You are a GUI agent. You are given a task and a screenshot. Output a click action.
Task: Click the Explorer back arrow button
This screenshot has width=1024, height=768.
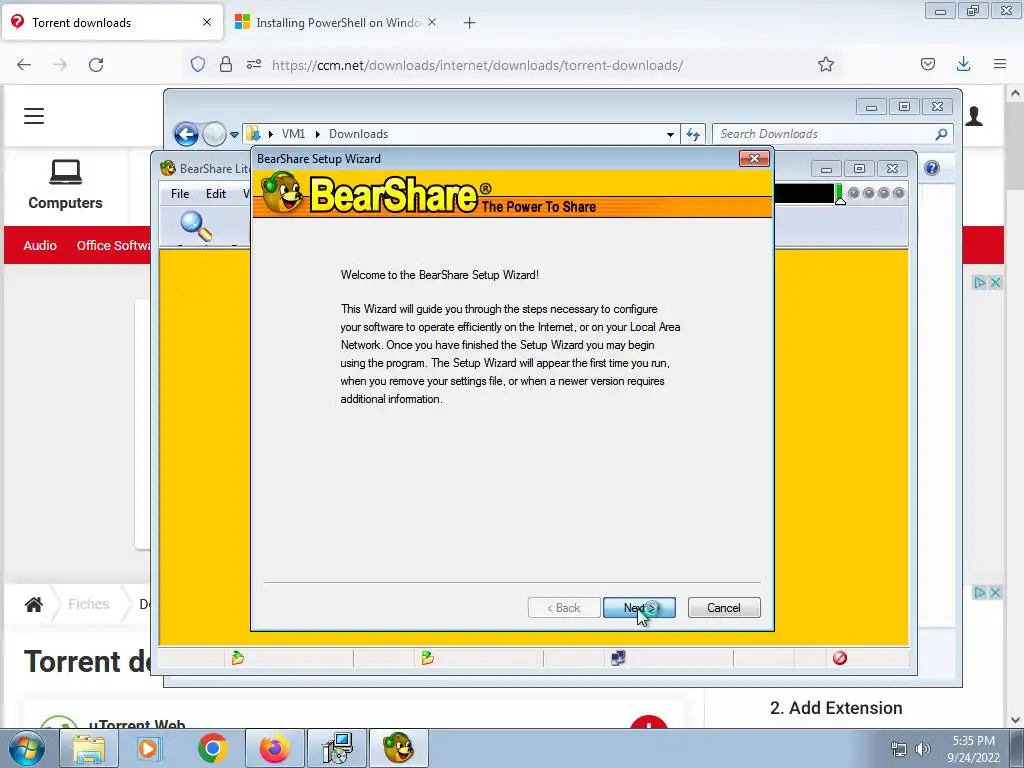tap(186, 135)
